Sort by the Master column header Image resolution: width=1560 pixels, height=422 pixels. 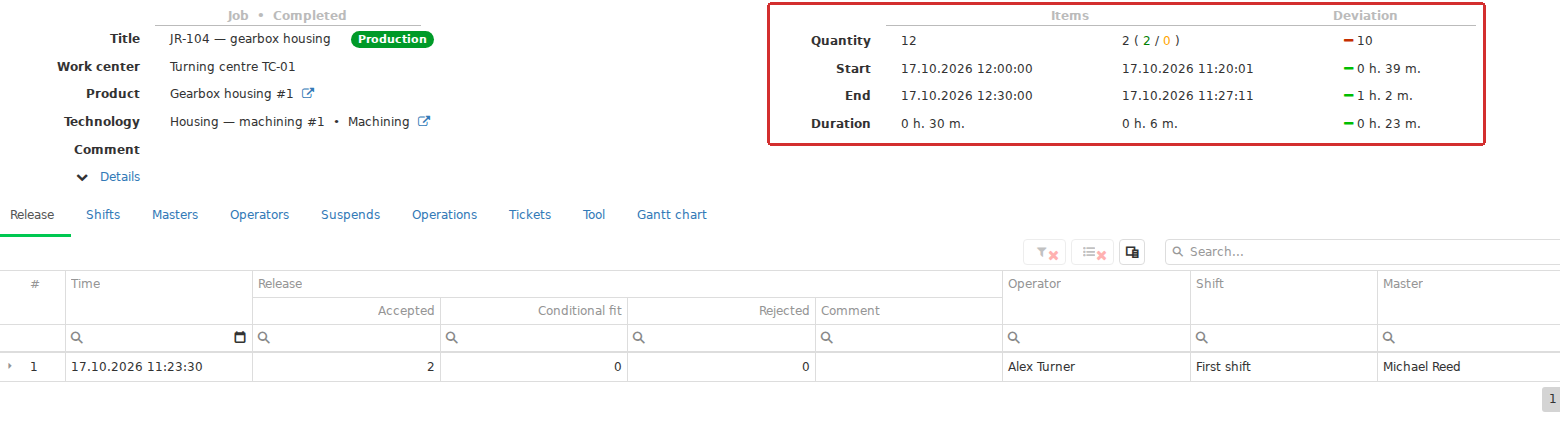point(1468,297)
